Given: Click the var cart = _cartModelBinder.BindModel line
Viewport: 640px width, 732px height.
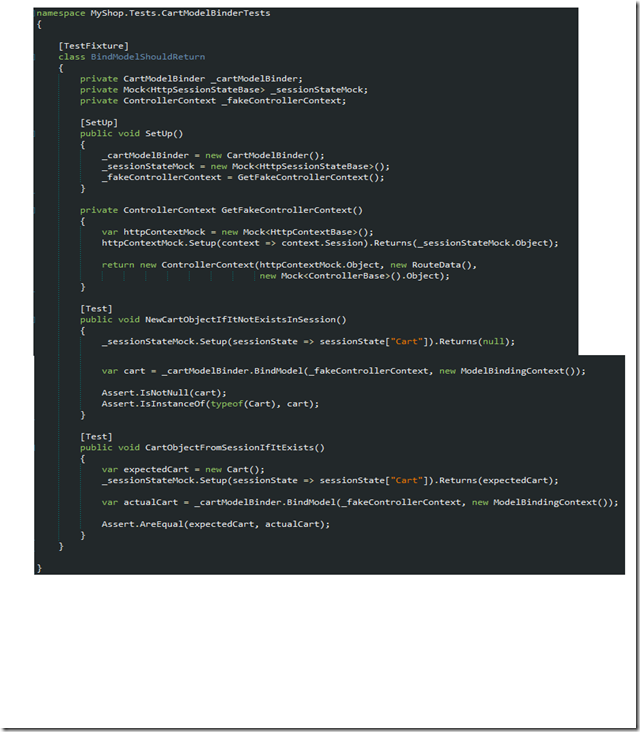Looking at the screenshot, I should [x=344, y=371].
